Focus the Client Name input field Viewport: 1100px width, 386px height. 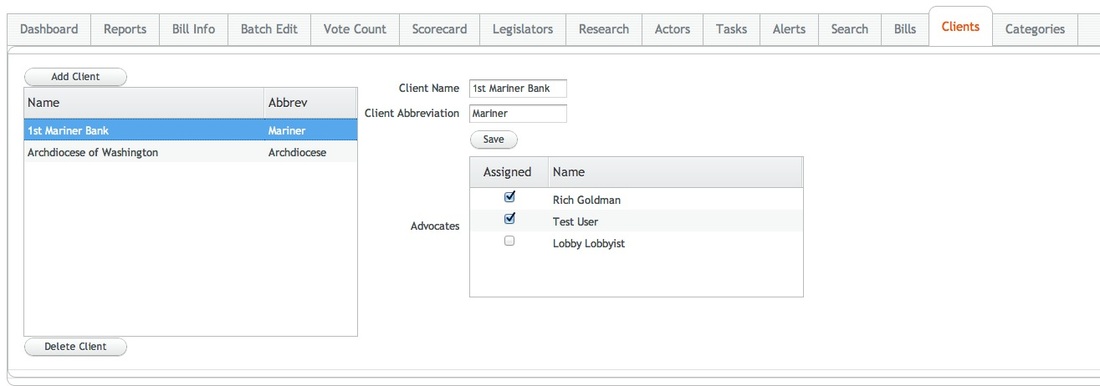pyautogui.click(x=518, y=88)
